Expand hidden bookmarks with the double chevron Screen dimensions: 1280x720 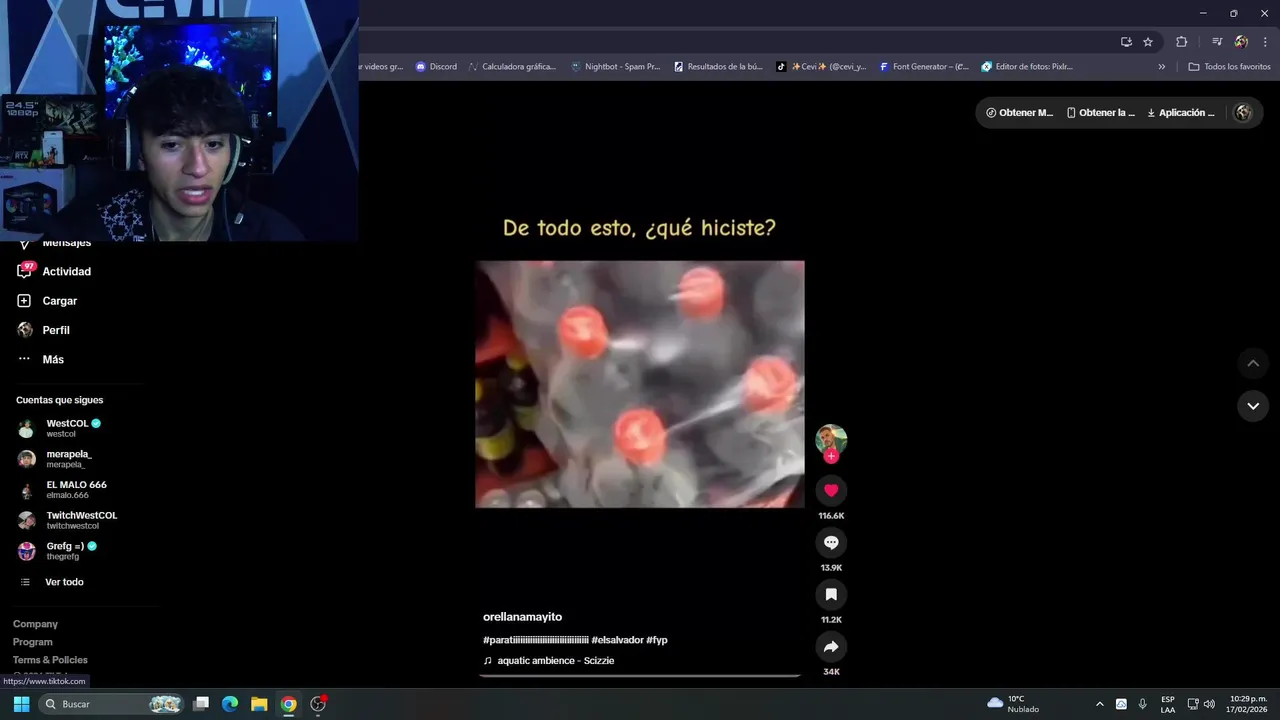1162,67
